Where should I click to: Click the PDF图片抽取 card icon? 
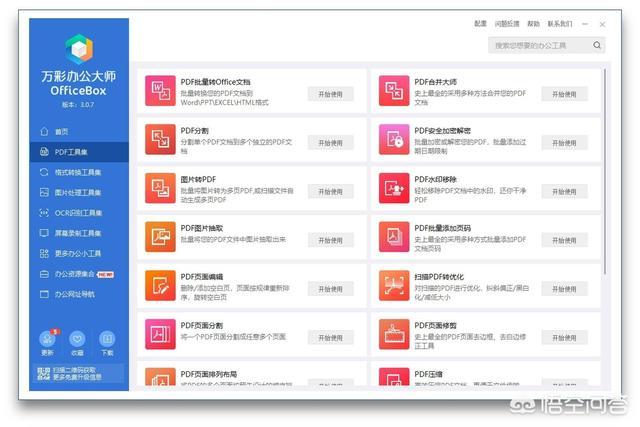click(160, 237)
